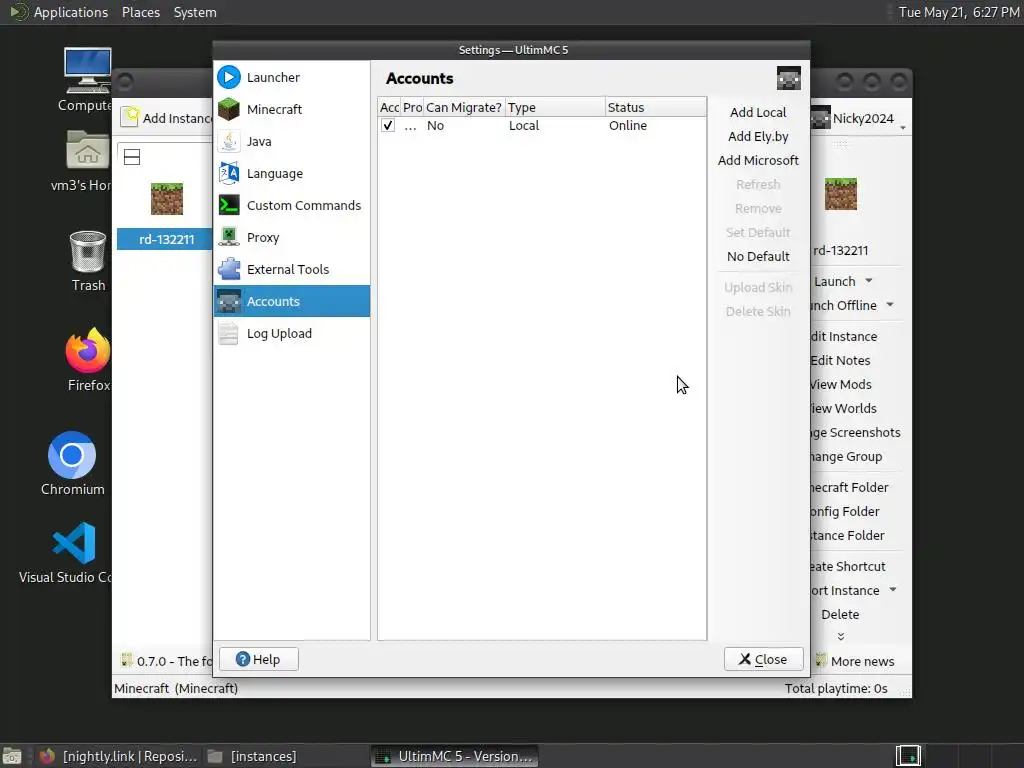Open the Nicky2024 account dropdown
The image size is (1024, 768).
coord(859,118)
